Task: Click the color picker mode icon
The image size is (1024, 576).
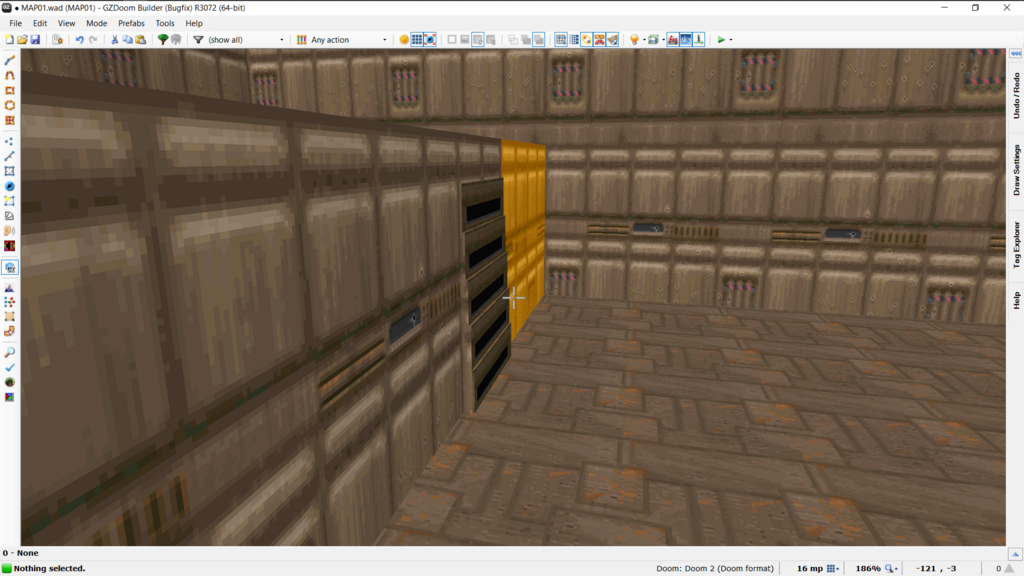Action: point(10,397)
